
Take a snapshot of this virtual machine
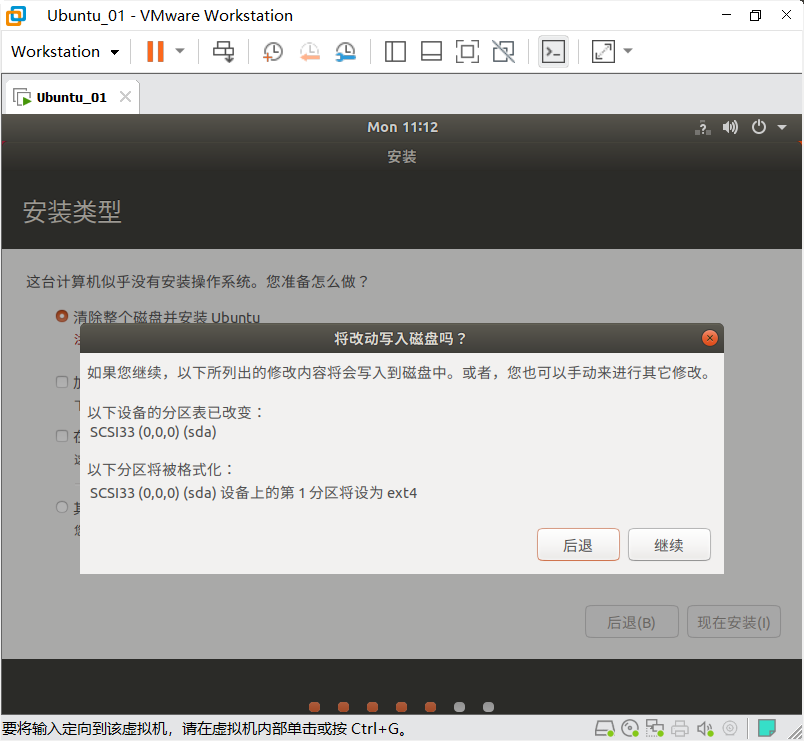point(273,52)
